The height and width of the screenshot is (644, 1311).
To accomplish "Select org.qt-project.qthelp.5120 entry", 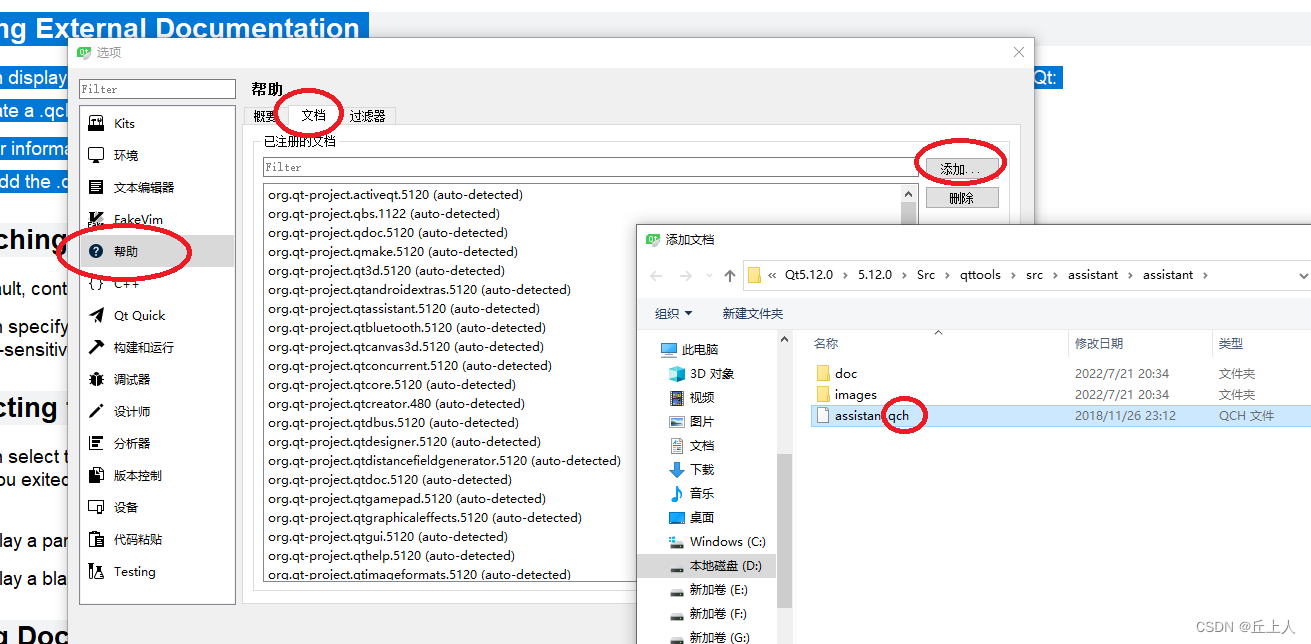I will (391, 556).
